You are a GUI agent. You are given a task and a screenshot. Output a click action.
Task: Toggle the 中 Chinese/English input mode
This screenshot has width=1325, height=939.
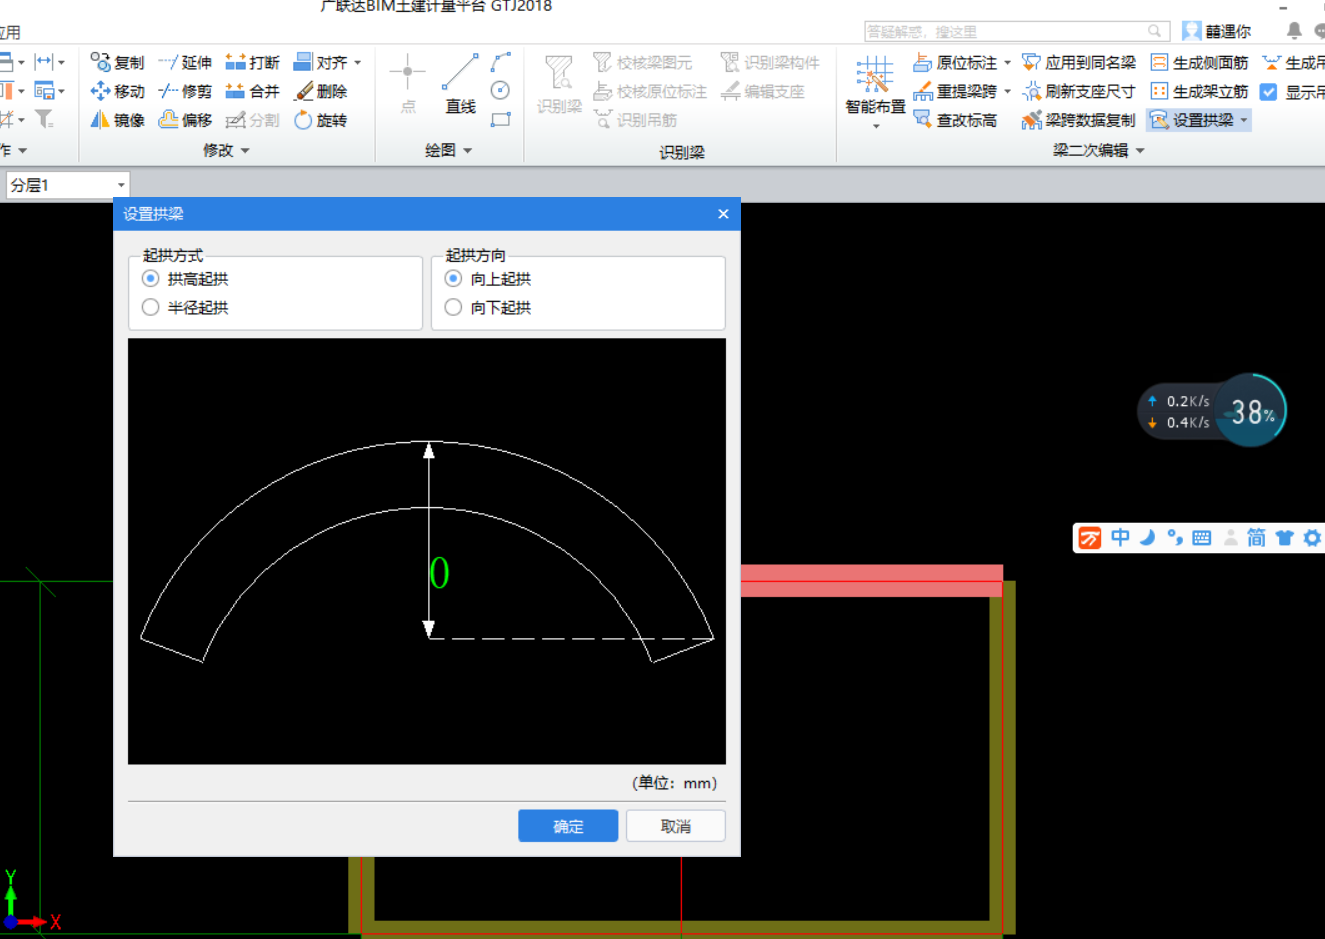click(x=1120, y=538)
